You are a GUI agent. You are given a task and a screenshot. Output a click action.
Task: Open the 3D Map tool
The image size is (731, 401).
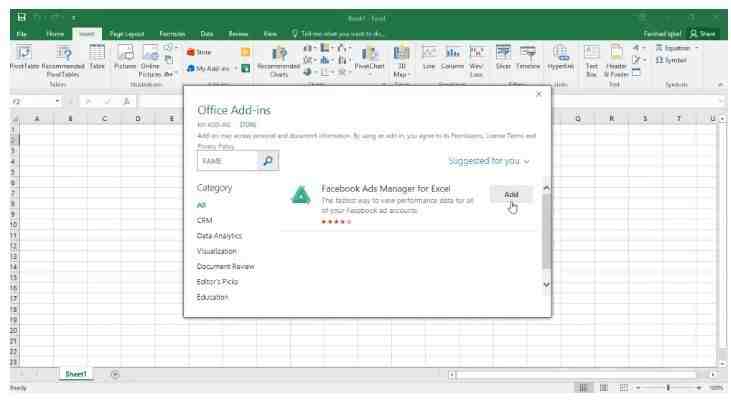point(401,61)
